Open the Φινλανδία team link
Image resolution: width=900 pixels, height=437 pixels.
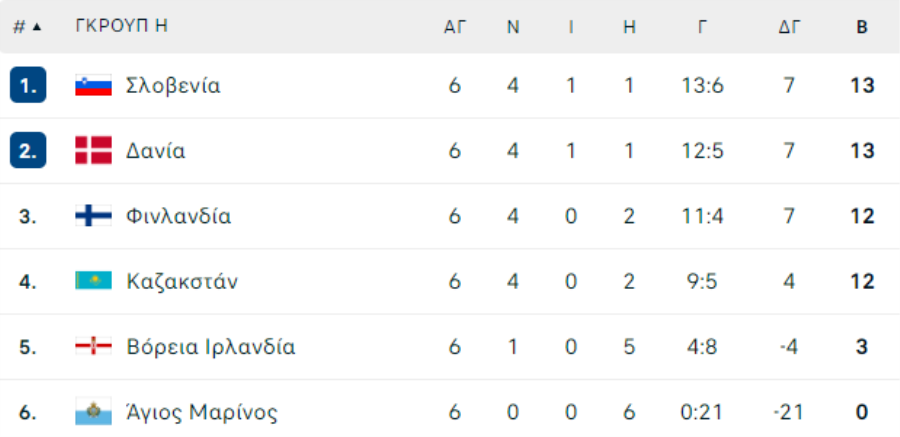click(x=179, y=216)
